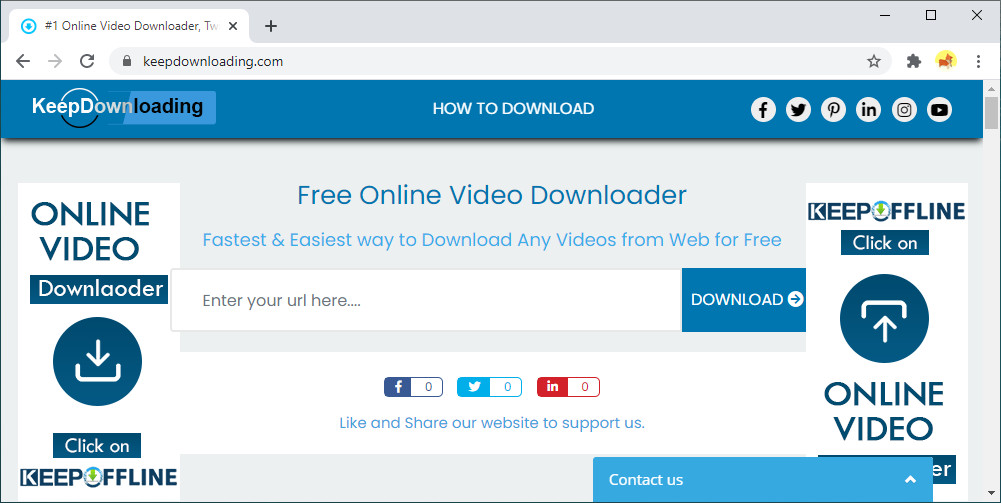
Task: Open the Twitter icon in site header
Action: coord(798,109)
